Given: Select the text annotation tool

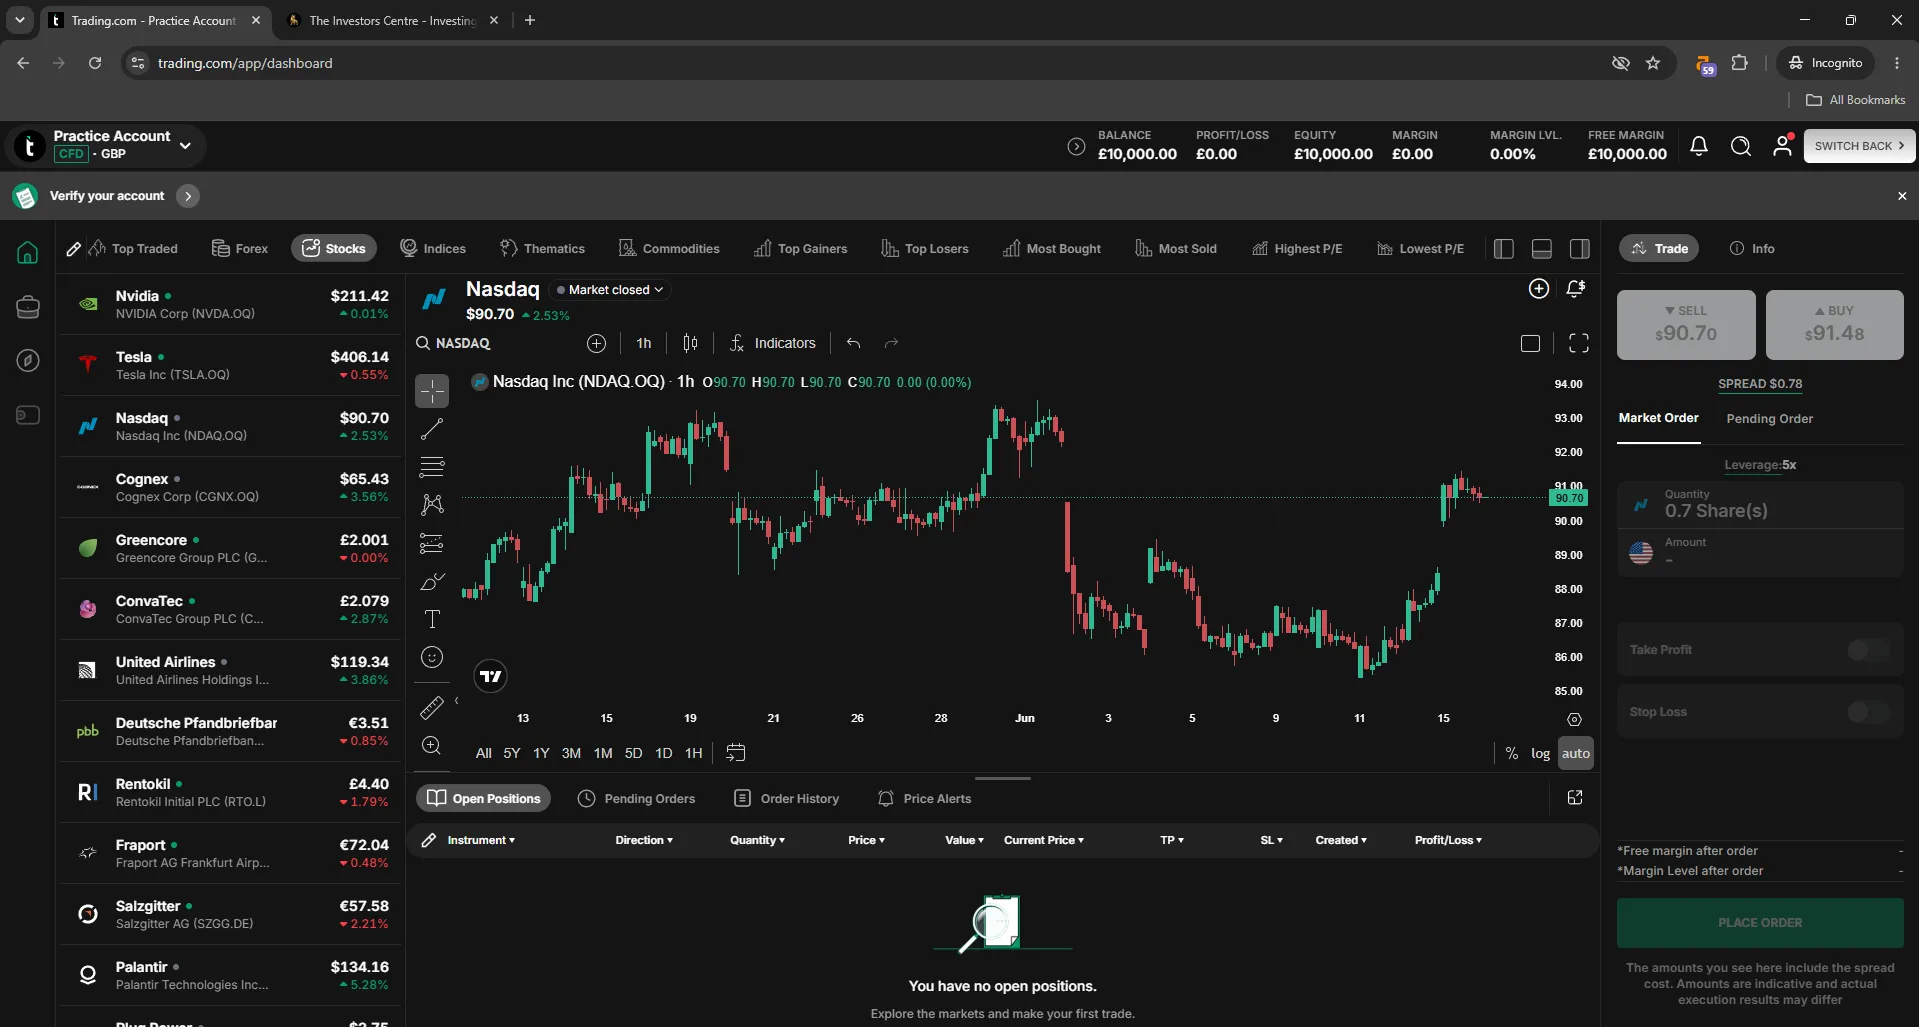Looking at the screenshot, I should 432,619.
